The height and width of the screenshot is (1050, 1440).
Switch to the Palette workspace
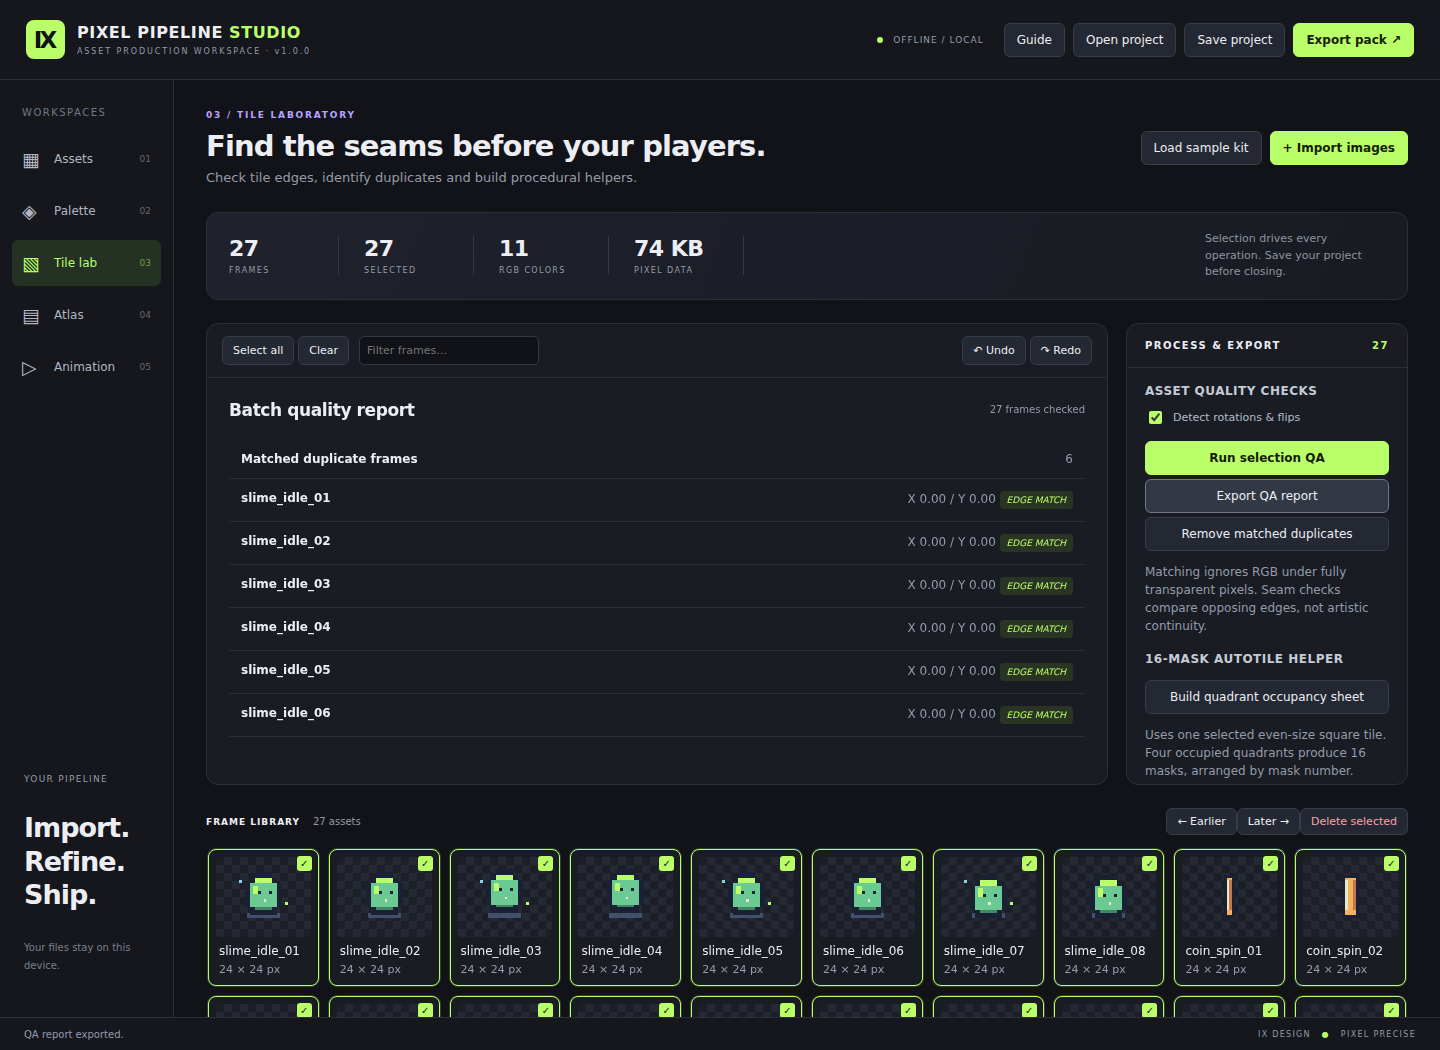86,211
